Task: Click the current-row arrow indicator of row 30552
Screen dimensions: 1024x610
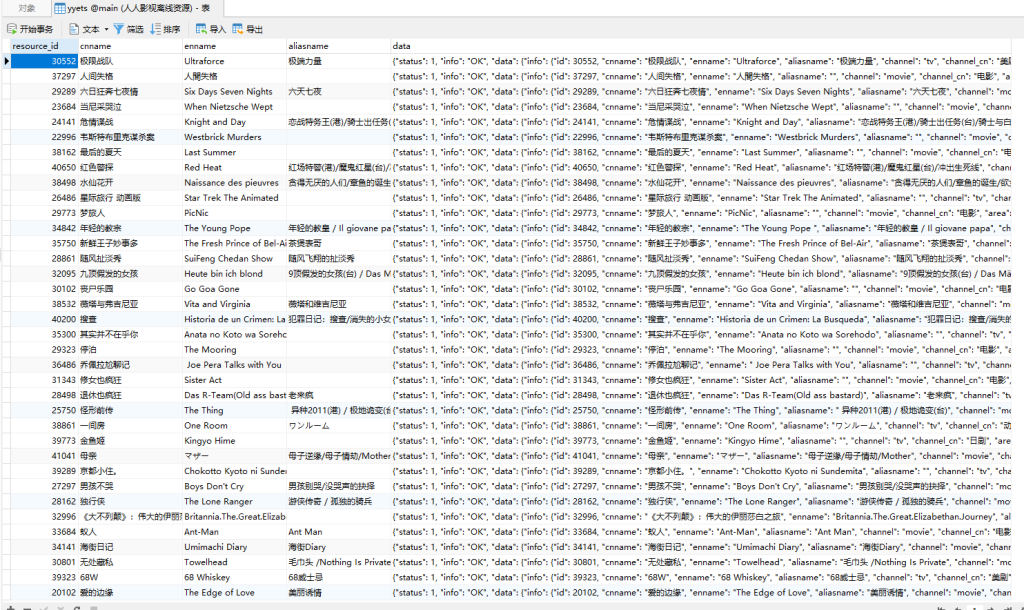Action: 6,61
